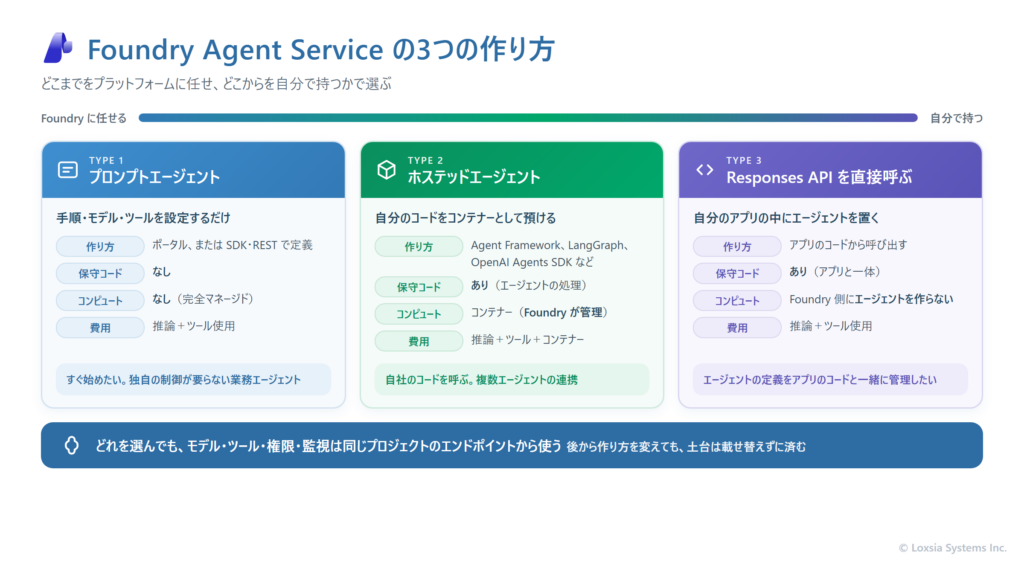Click 'なし' beside 保守コード in Type 1
This screenshot has width=1024, height=563.
pos(161,272)
